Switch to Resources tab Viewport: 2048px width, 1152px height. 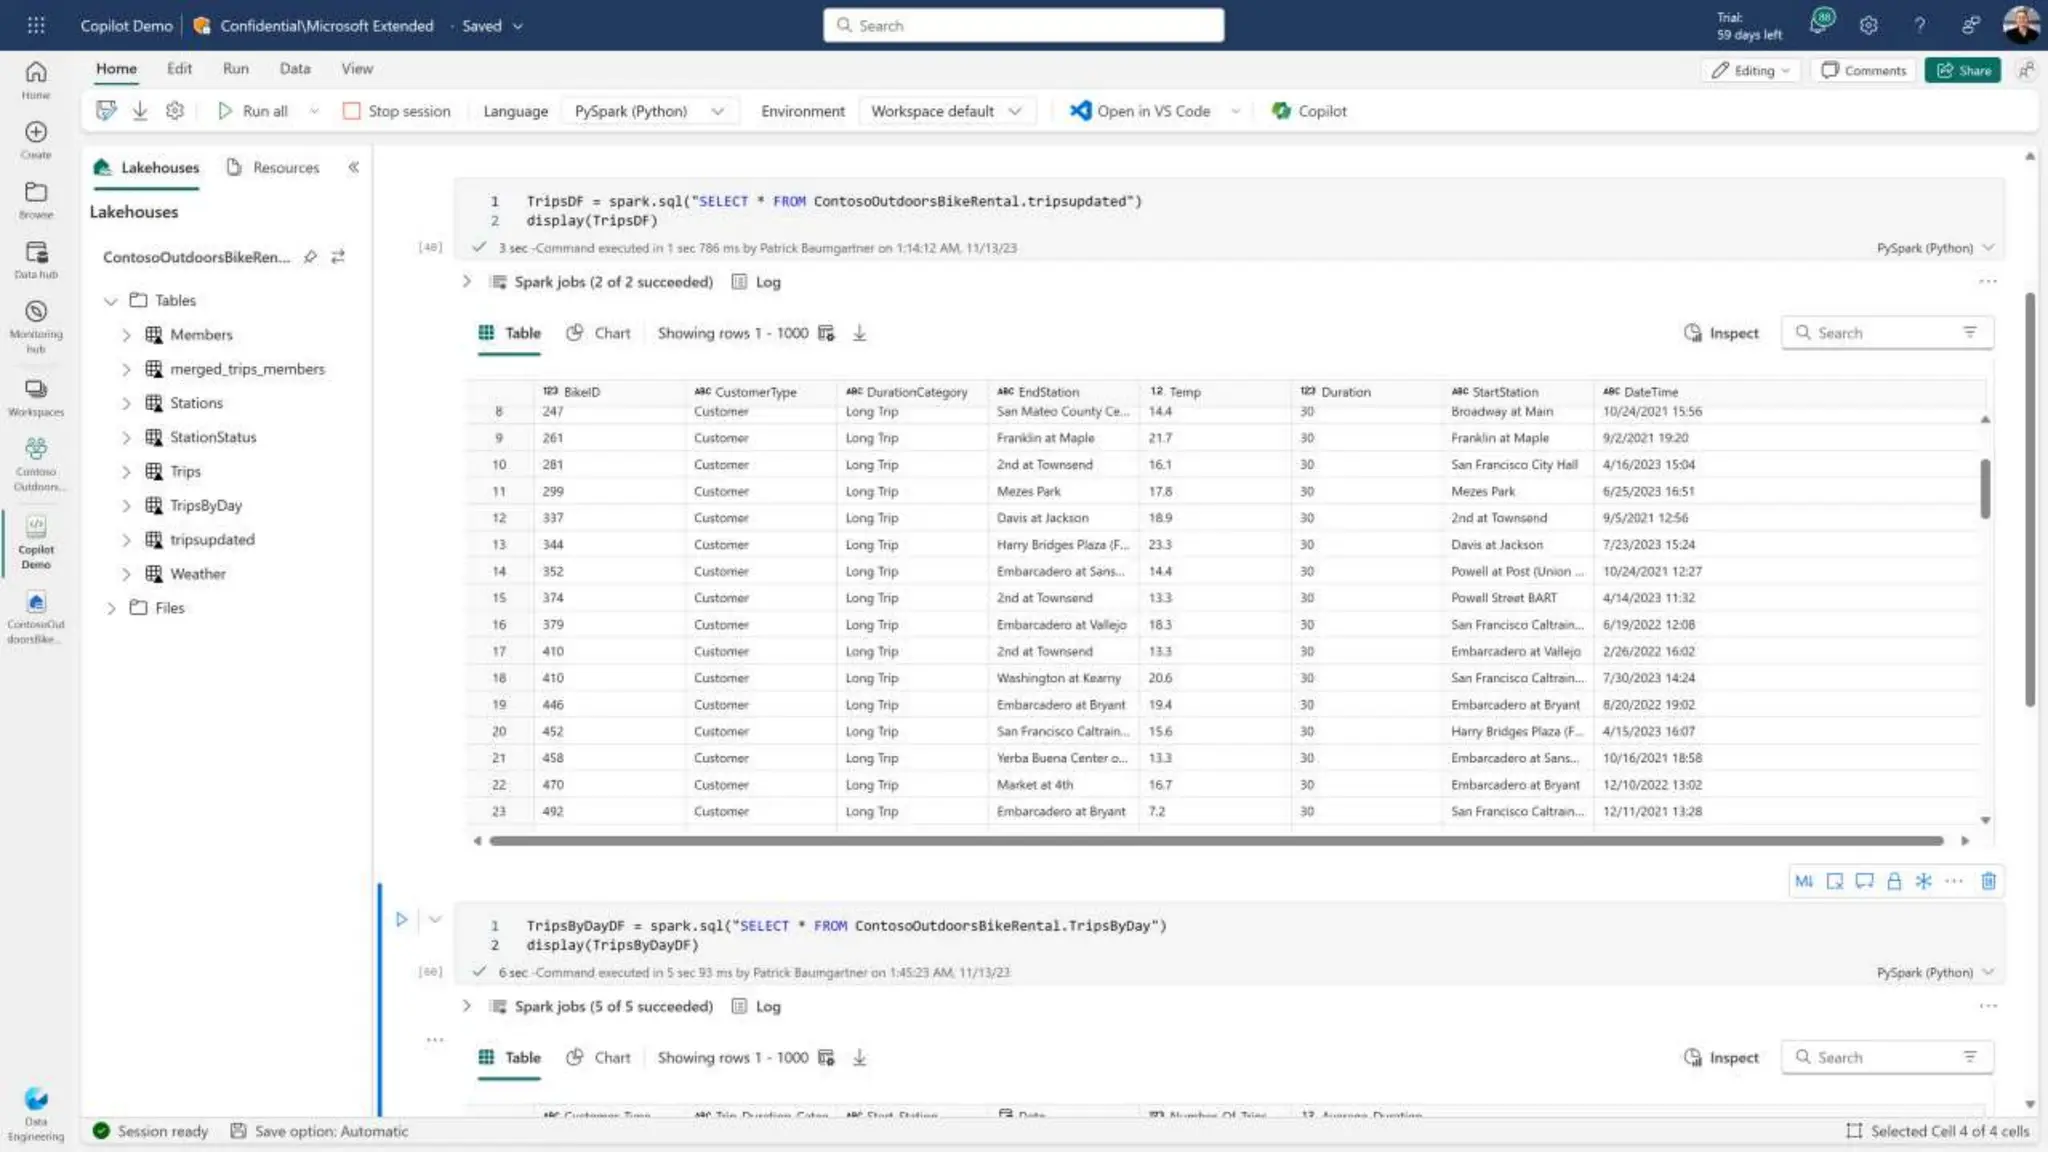point(273,167)
